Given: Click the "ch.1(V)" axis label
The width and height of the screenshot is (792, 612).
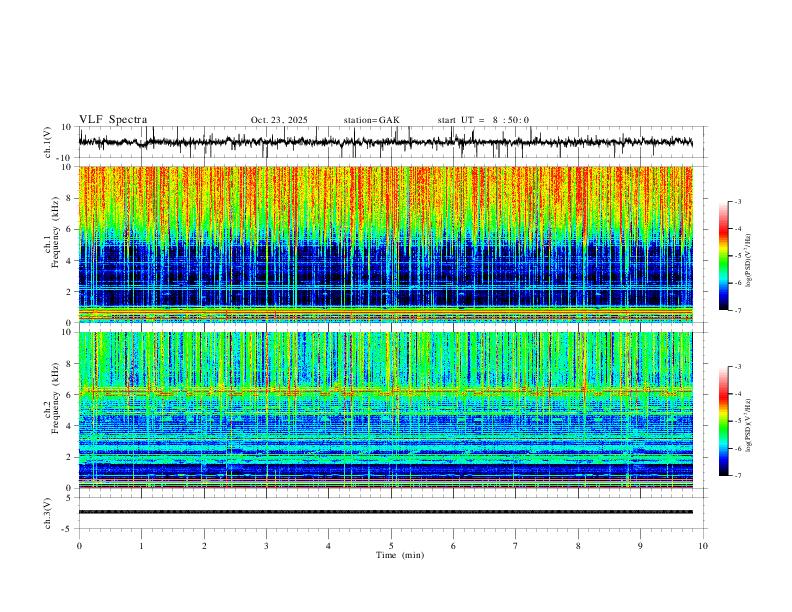Looking at the screenshot, I should point(48,142).
